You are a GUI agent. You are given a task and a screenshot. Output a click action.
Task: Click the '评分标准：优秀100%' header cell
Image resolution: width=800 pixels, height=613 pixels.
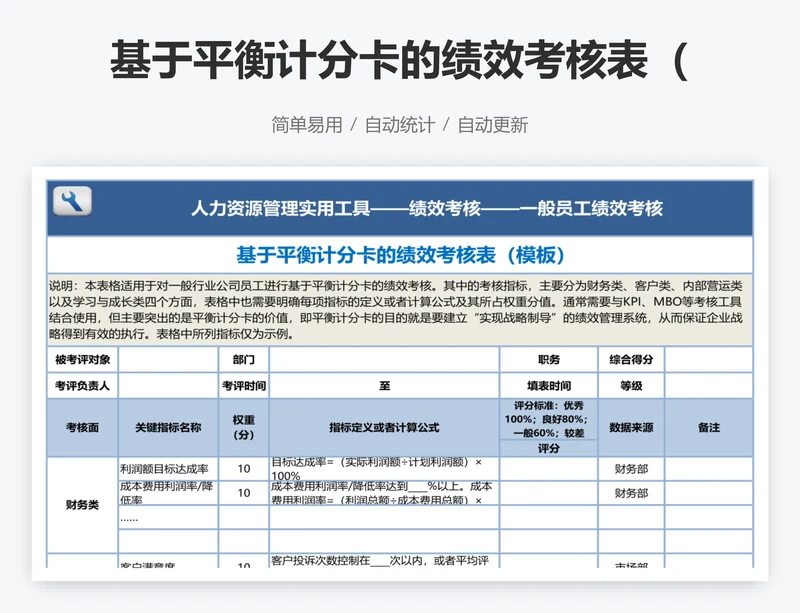click(x=548, y=420)
